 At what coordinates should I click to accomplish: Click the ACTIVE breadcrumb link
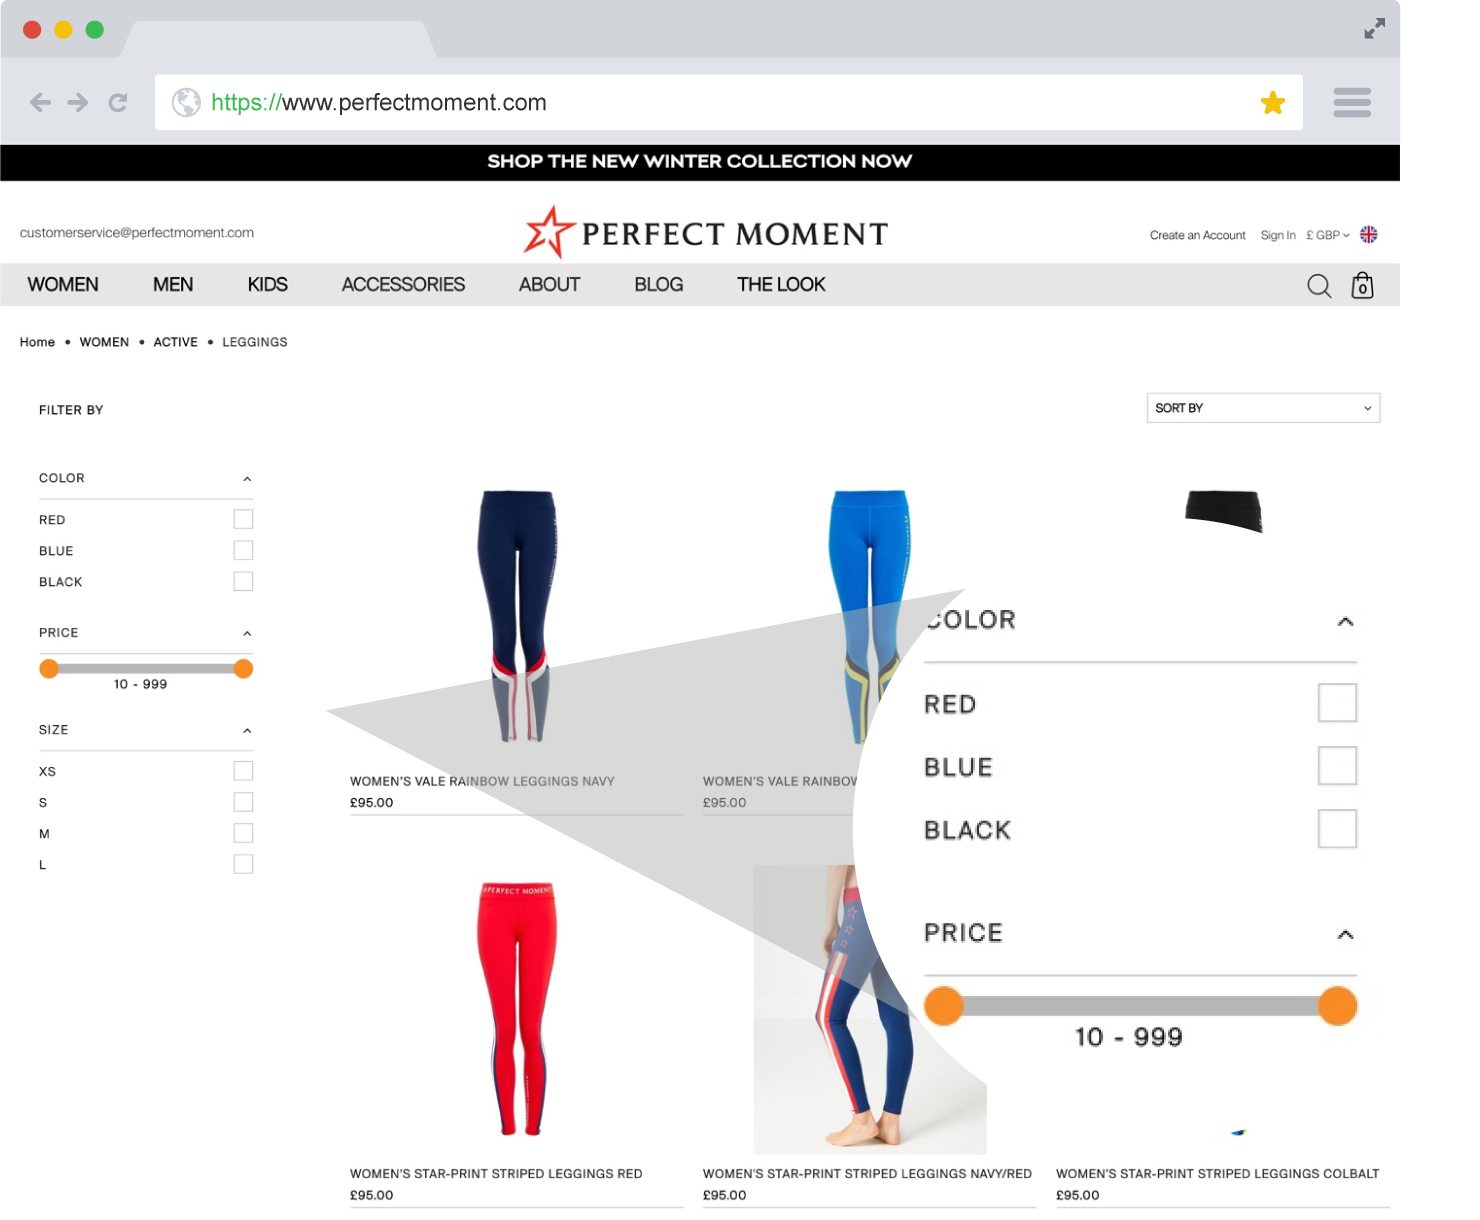pyautogui.click(x=175, y=342)
